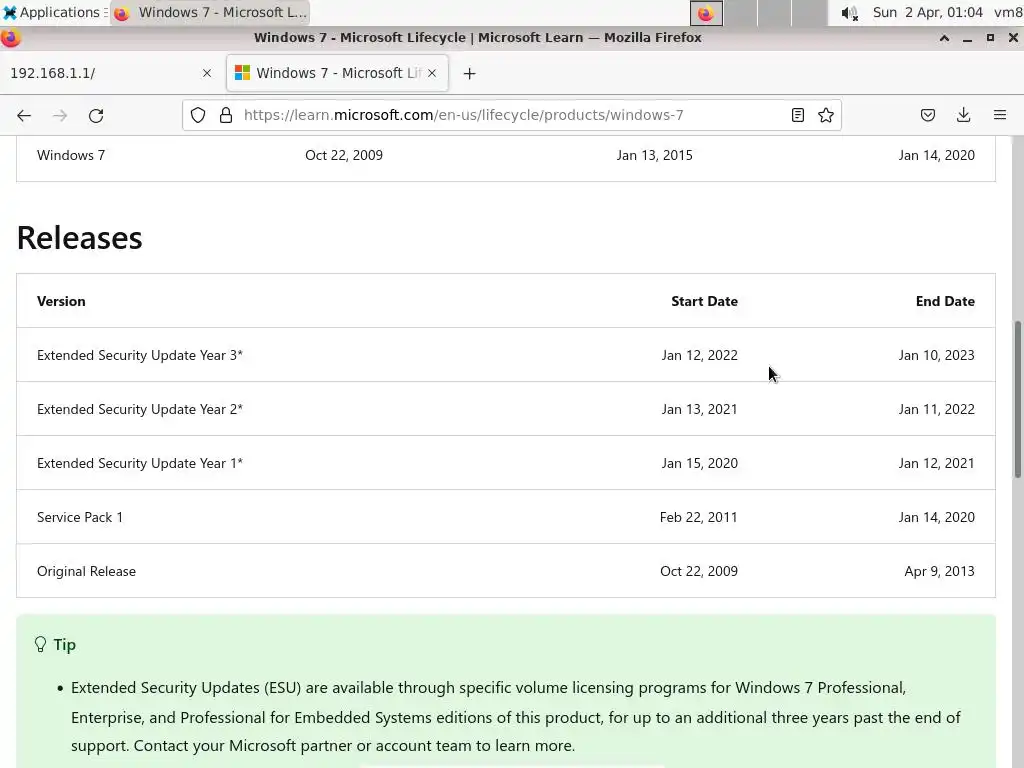Click the Original Release row label
This screenshot has width=1024, height=768.
(x=86, y=571)
